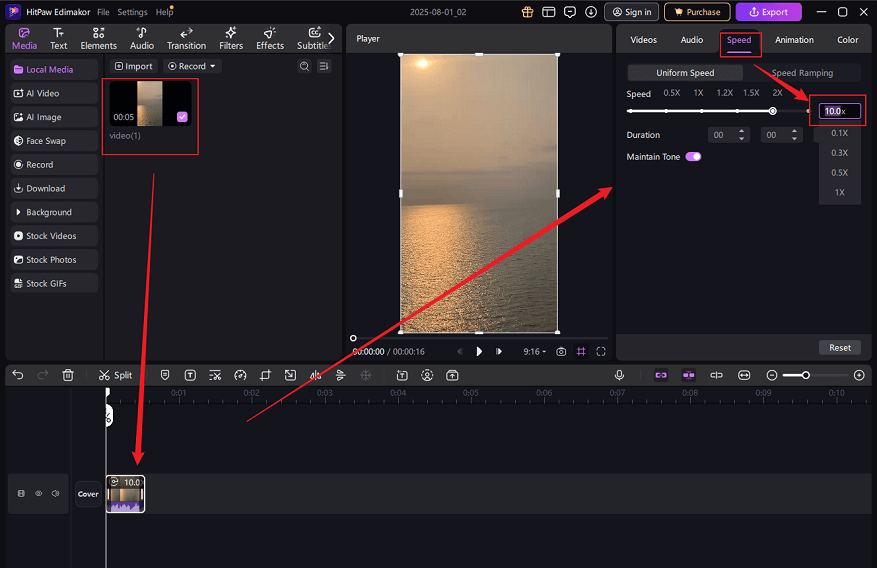Open Stock Videos in the sidebar
Screen dimensions: 877x568
(x=54, y=236)
